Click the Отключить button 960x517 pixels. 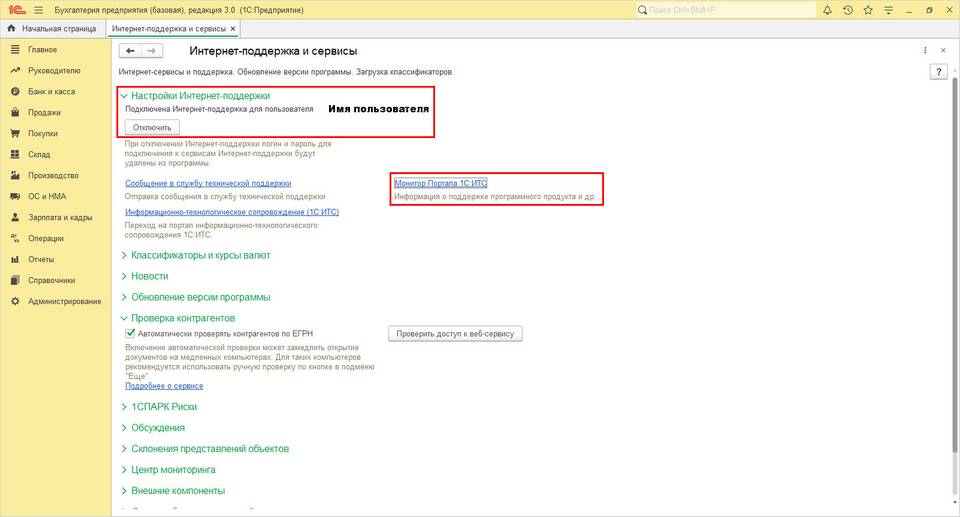tap(152, 127)
